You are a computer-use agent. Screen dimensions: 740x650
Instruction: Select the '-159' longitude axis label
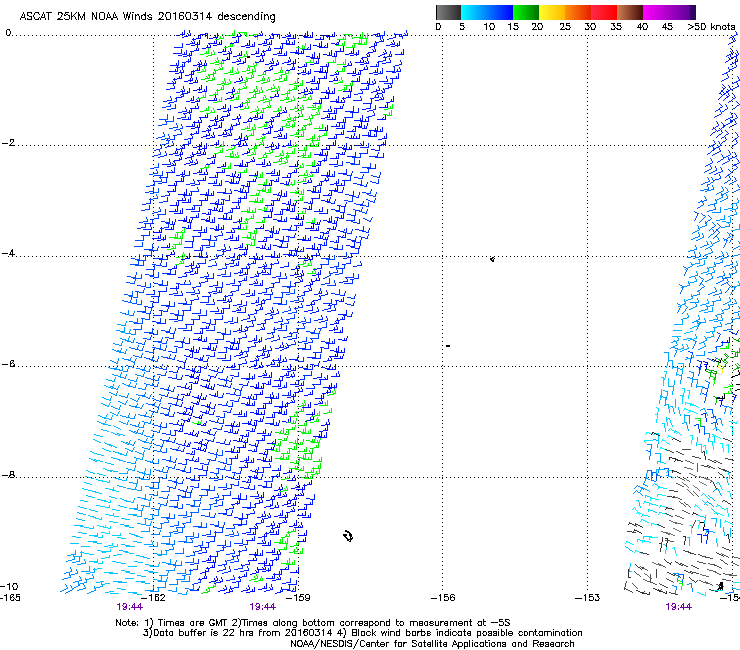coord(299,598)
